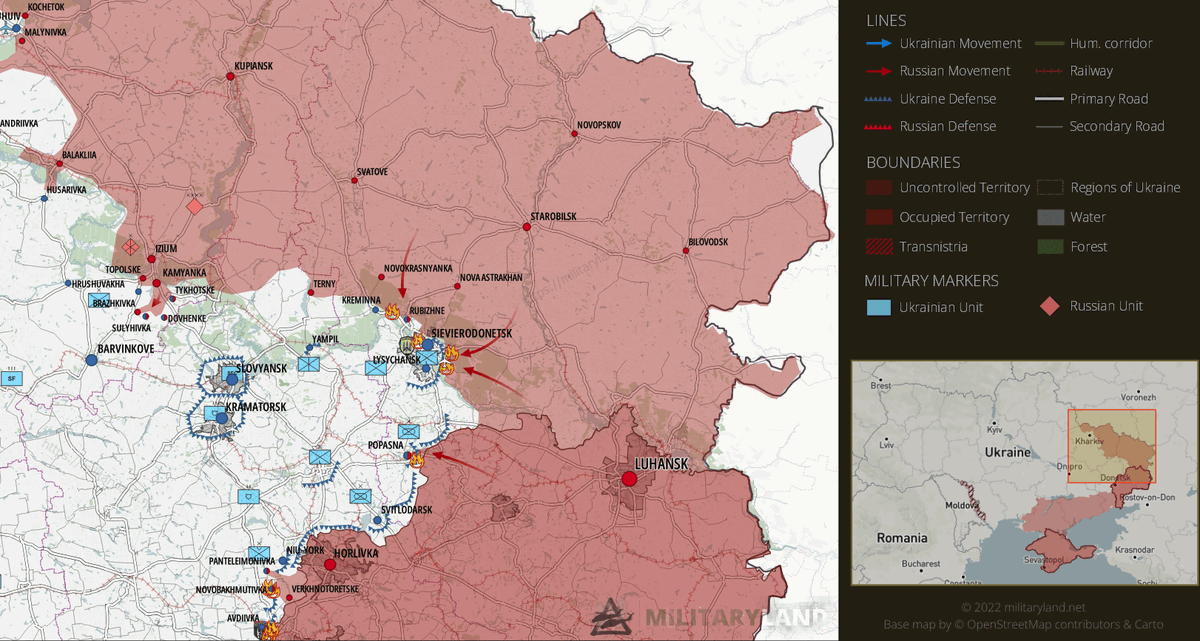Click the militaryland.net copyright text
1200x641 pixels.
[x=1023, y=607]
